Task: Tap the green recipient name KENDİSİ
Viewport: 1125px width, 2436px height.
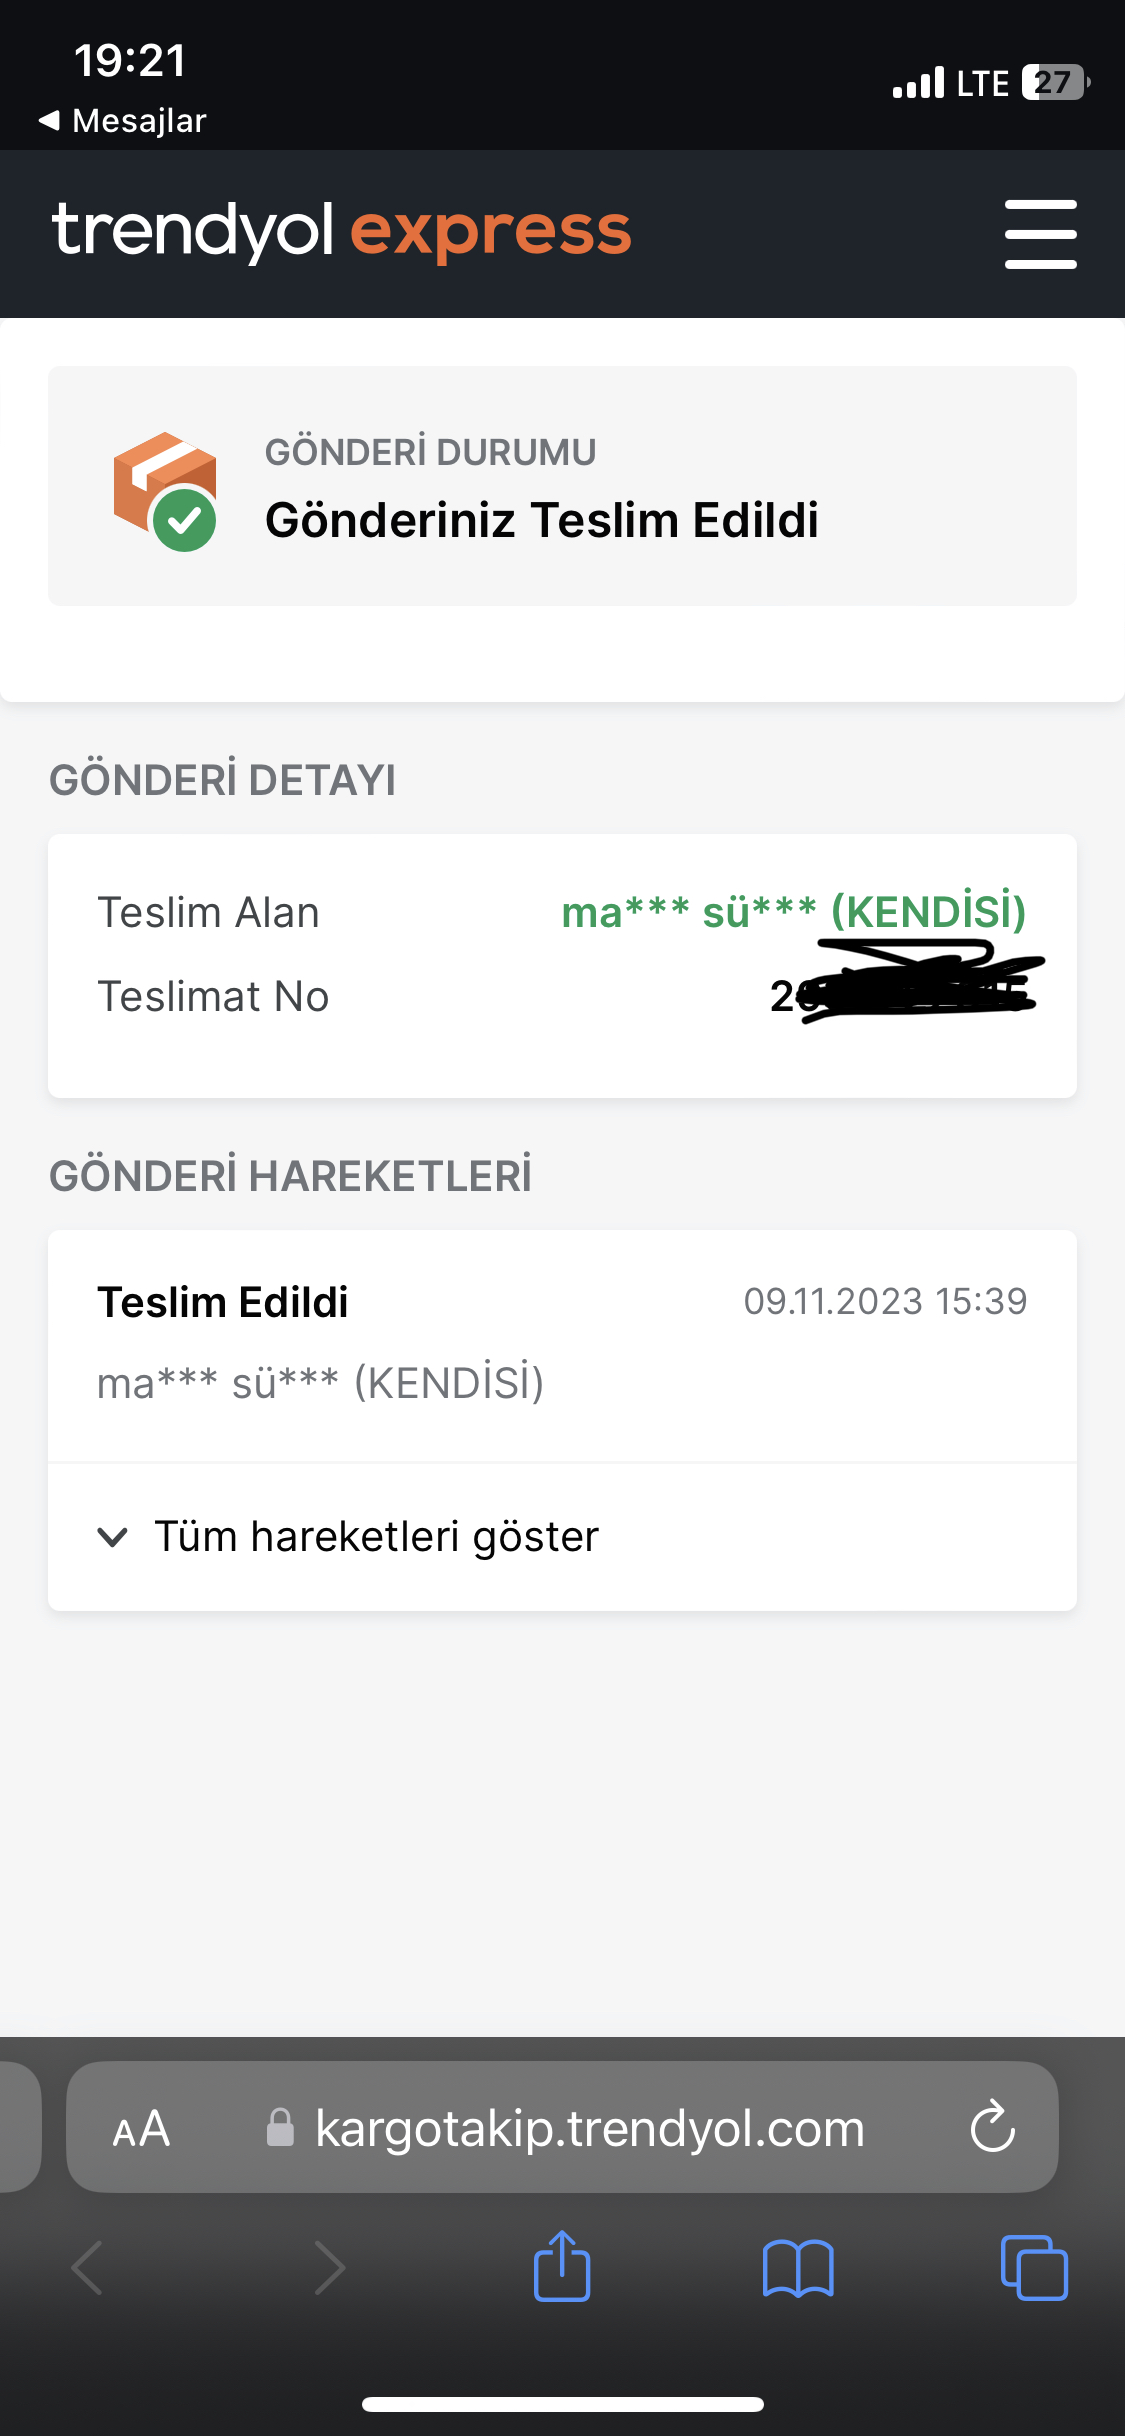Action: click(x=793, y=912)
